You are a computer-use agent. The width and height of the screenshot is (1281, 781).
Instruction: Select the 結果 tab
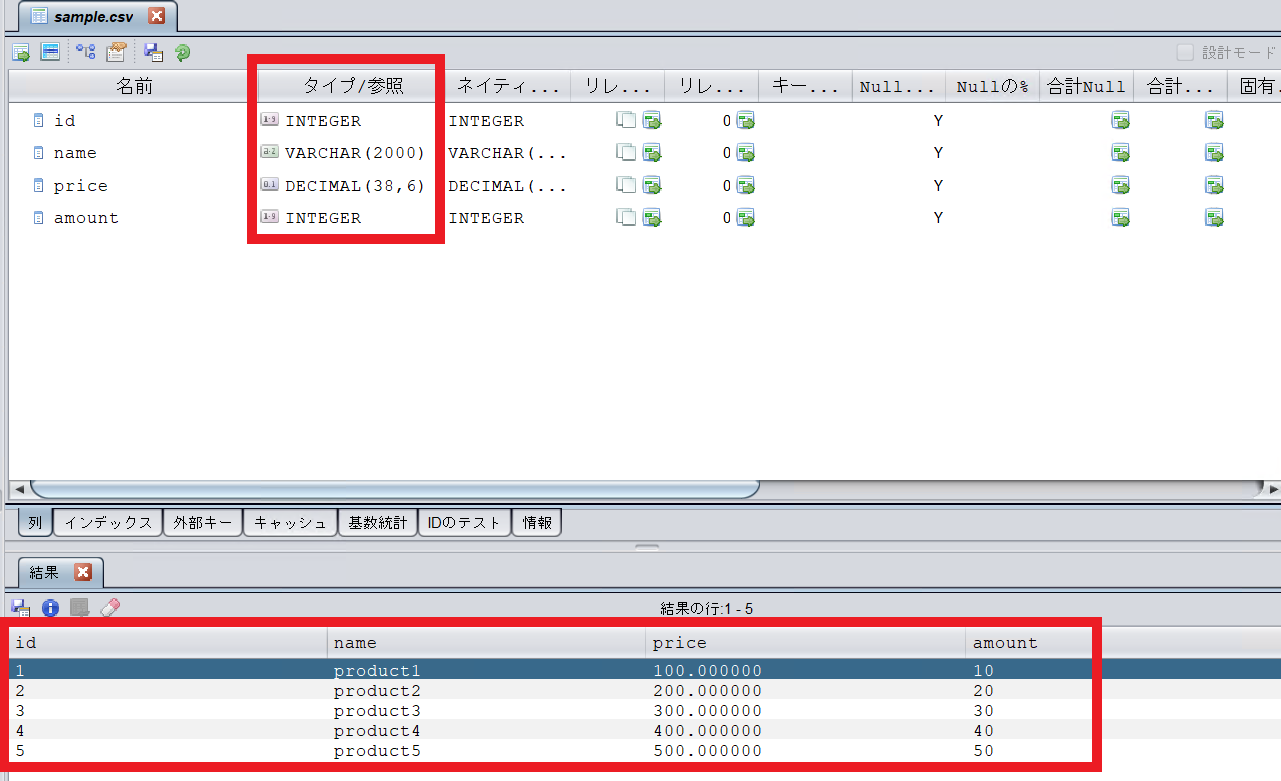click(60, 573)
